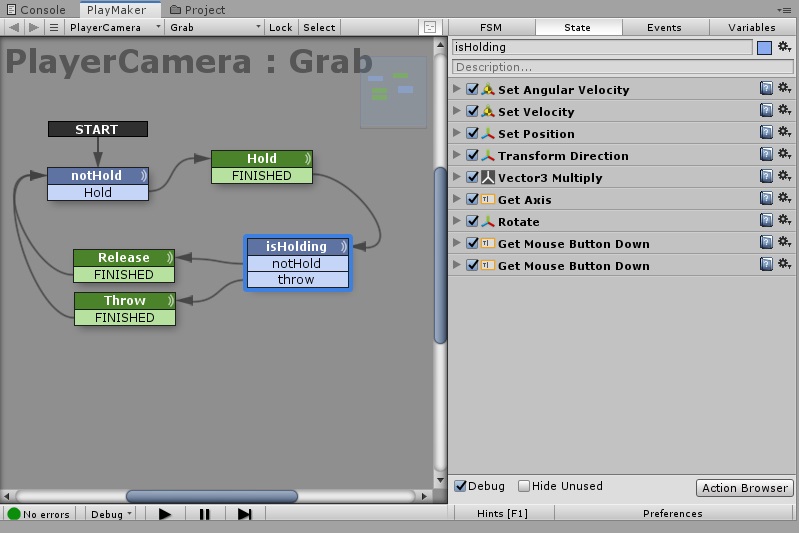Expand the Transform Direction action

pos(457,154)
